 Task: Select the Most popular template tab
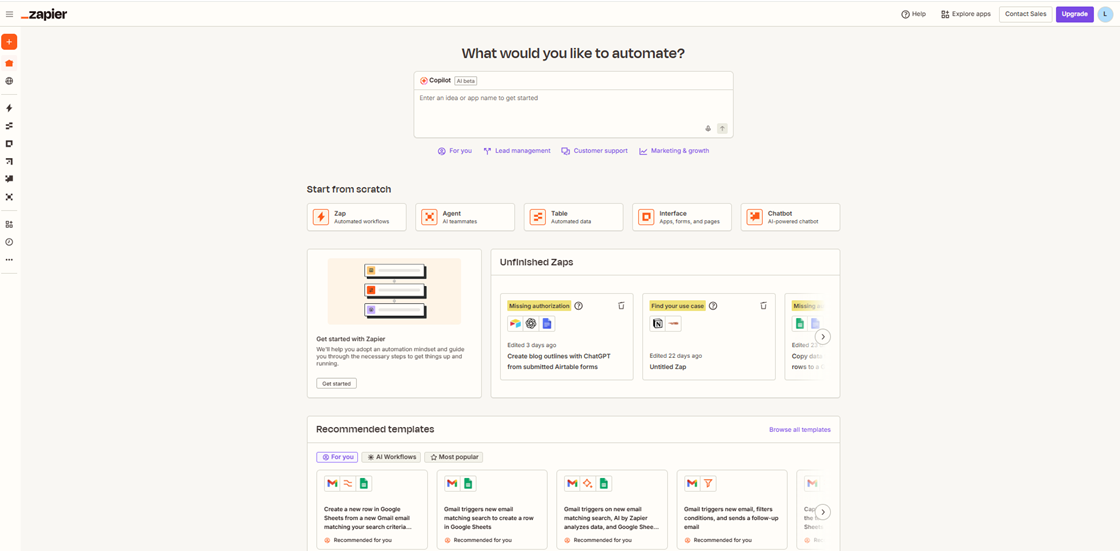pyautogui.click(x=454, y=457)
